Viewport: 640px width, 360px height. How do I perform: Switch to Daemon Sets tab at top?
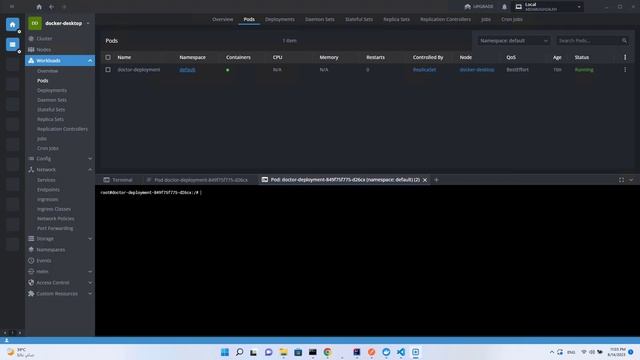click(x=320, y=19)
